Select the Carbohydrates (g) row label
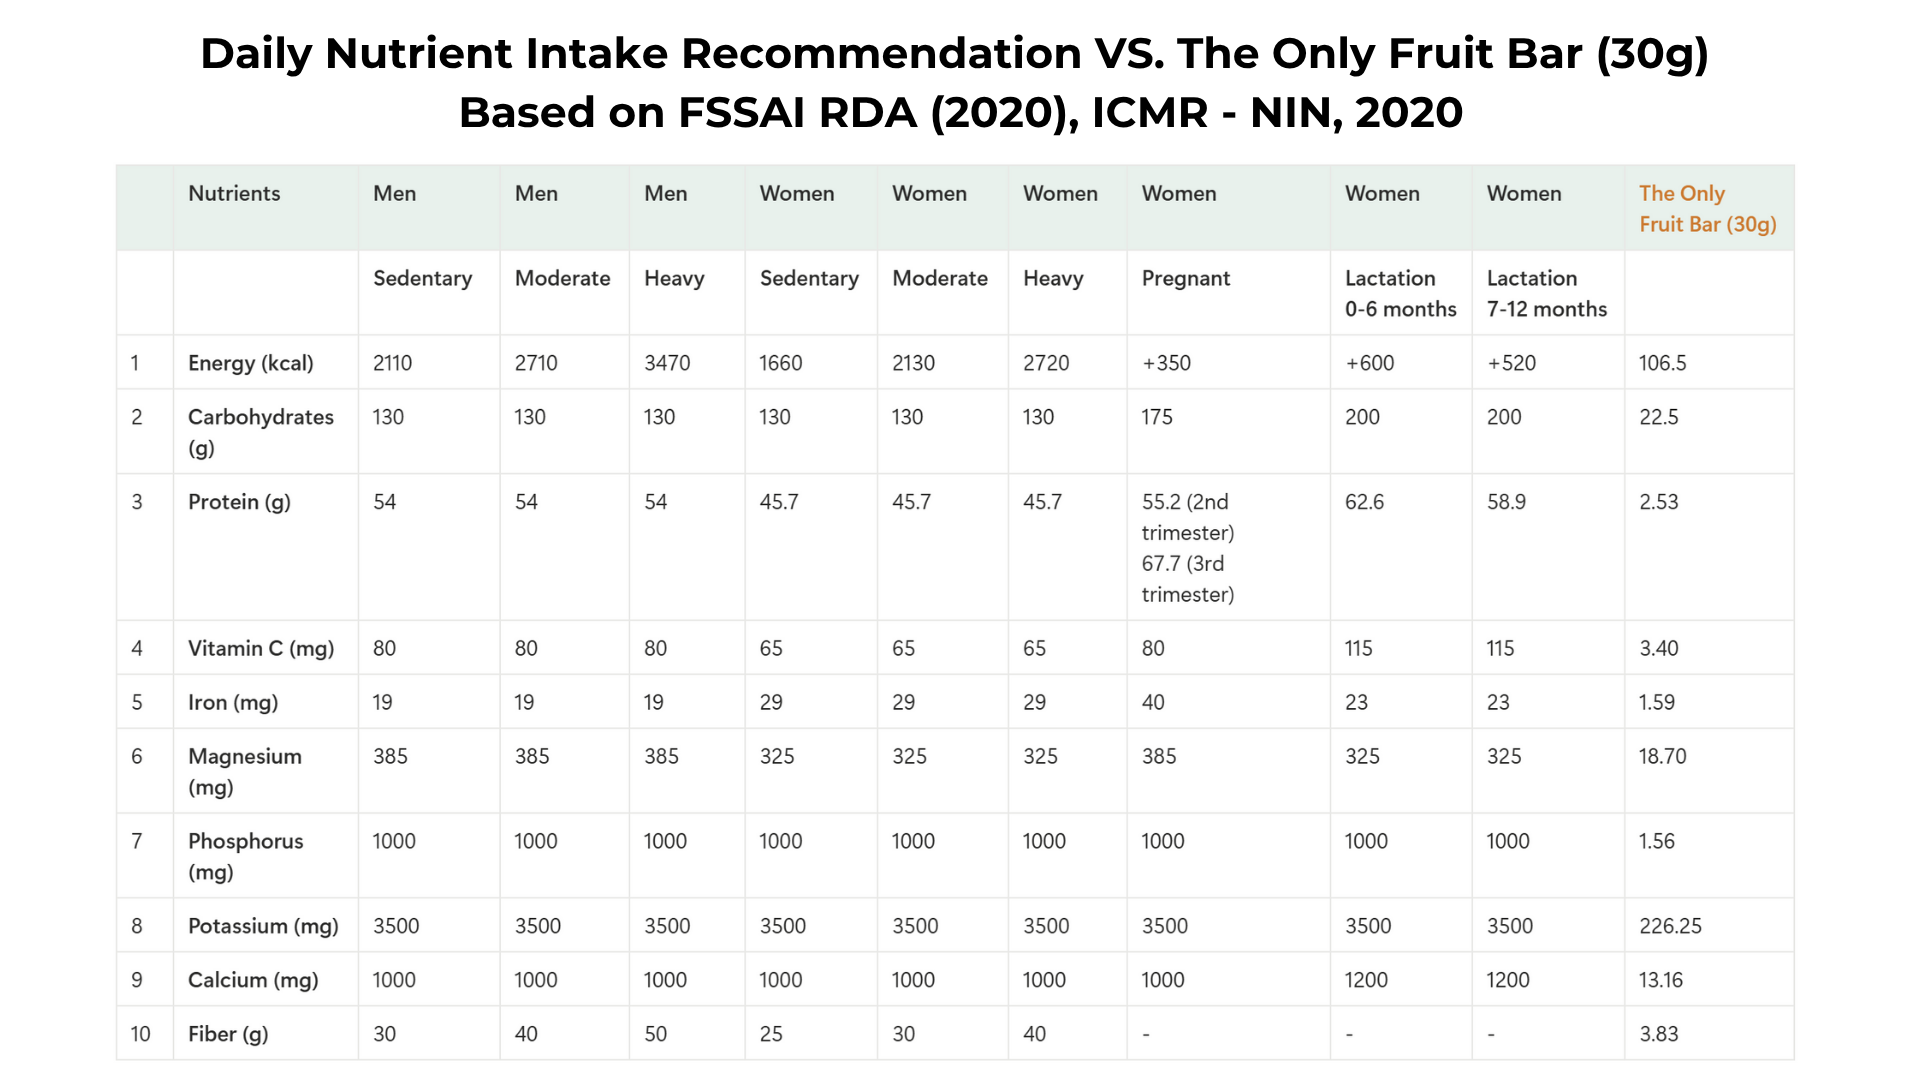This screenshot has height=1080, width=1920. pos(260,432)
